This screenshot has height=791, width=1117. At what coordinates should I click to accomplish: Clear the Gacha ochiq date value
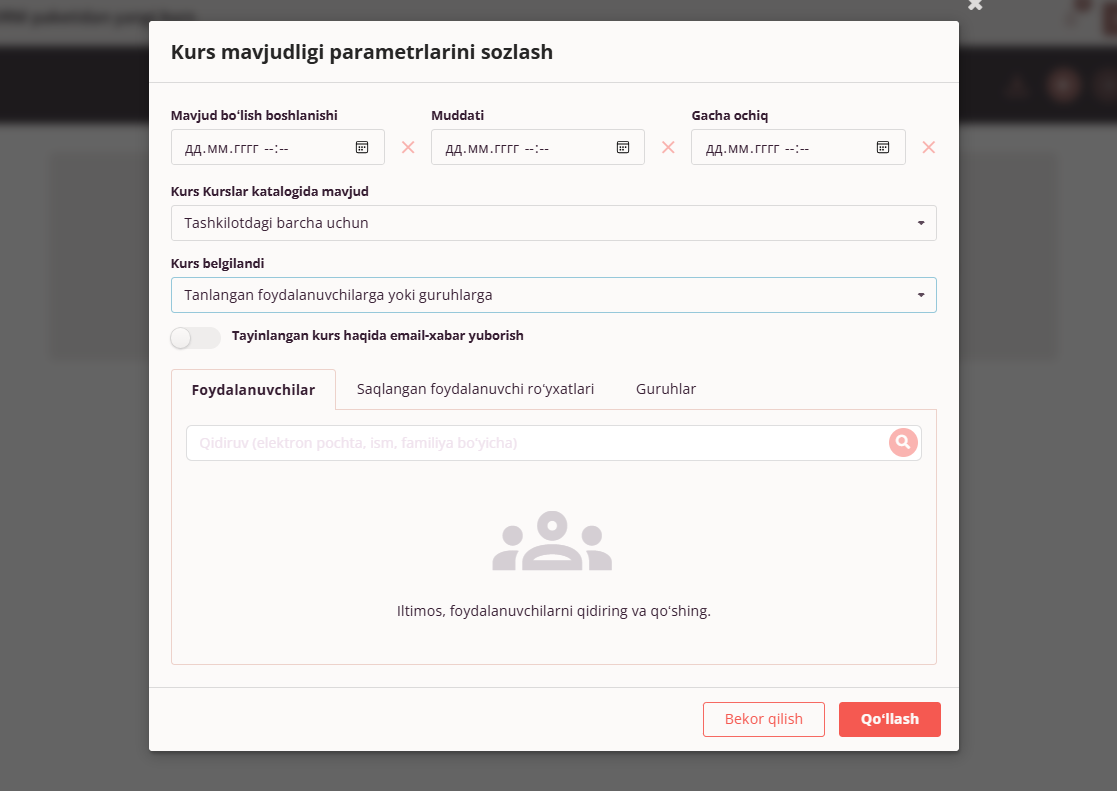point(929,148)
